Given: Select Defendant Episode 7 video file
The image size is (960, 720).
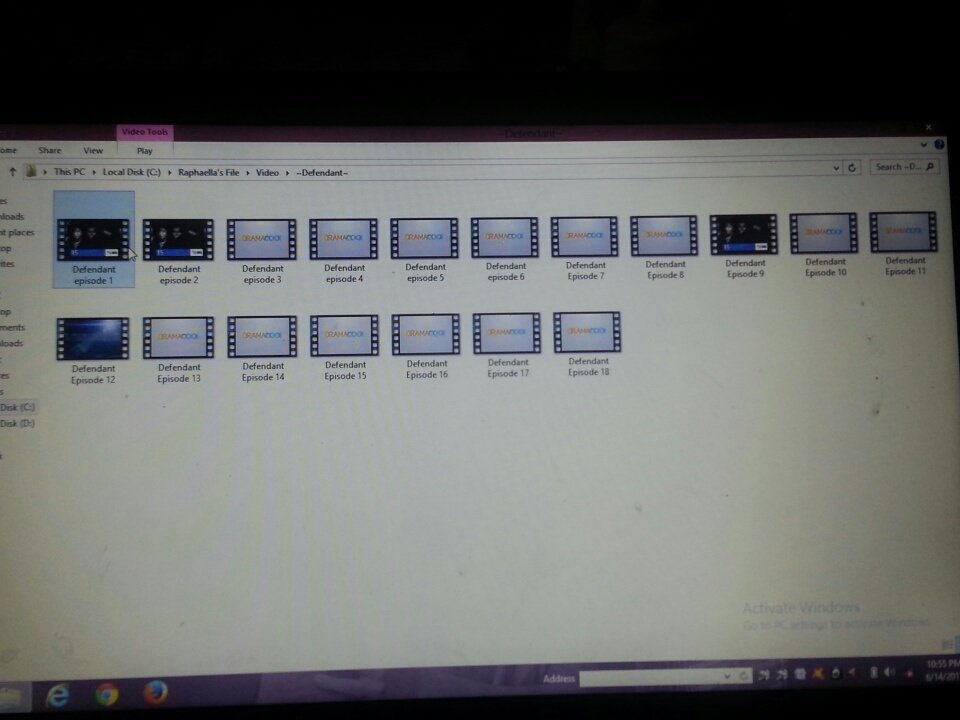Looking at the screenshot, I should [x=585, y=247].
